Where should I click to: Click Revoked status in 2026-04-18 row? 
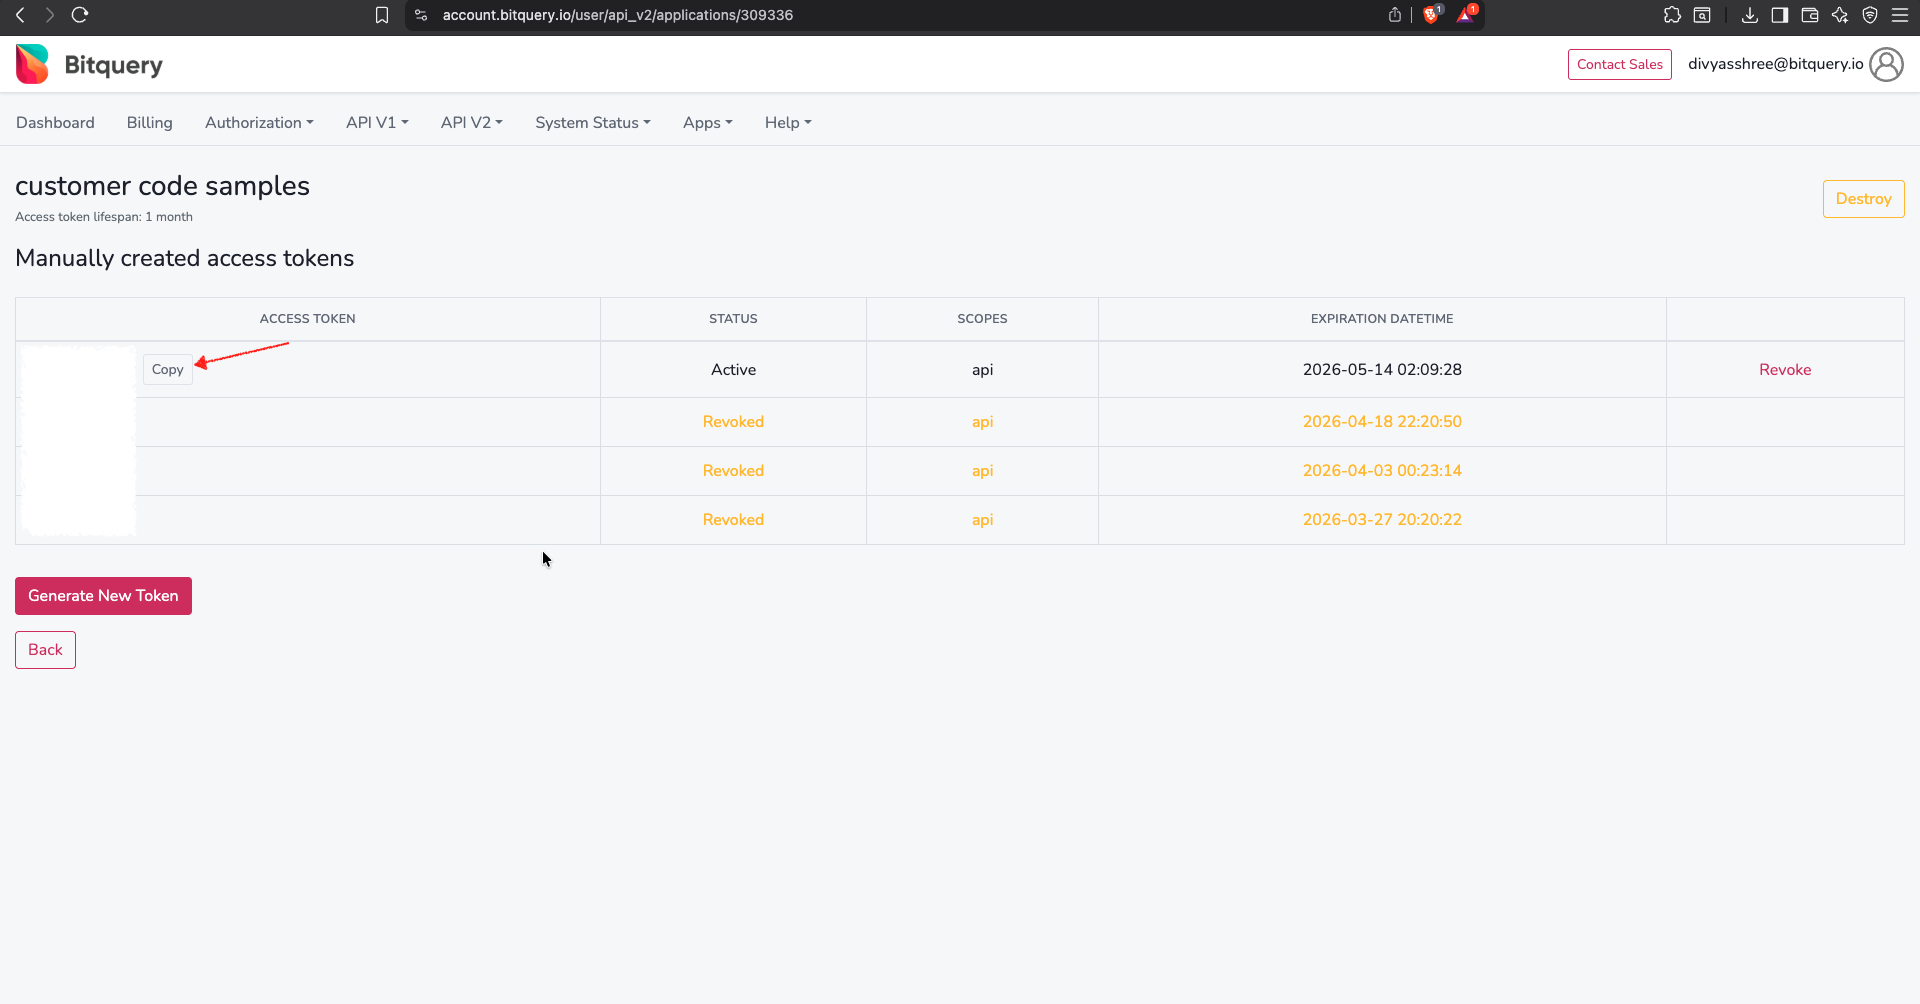click(x=733, y=422)
